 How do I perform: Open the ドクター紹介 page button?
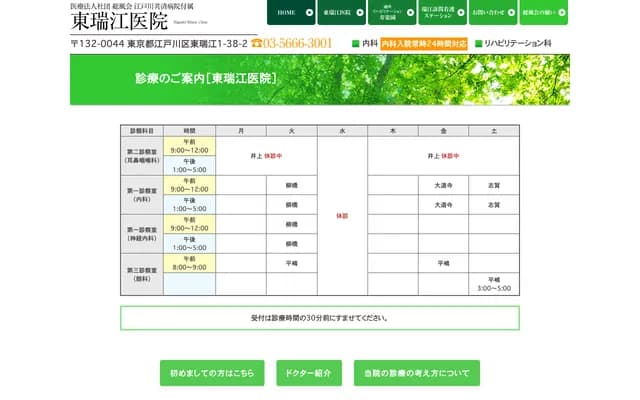coord(308,373)
